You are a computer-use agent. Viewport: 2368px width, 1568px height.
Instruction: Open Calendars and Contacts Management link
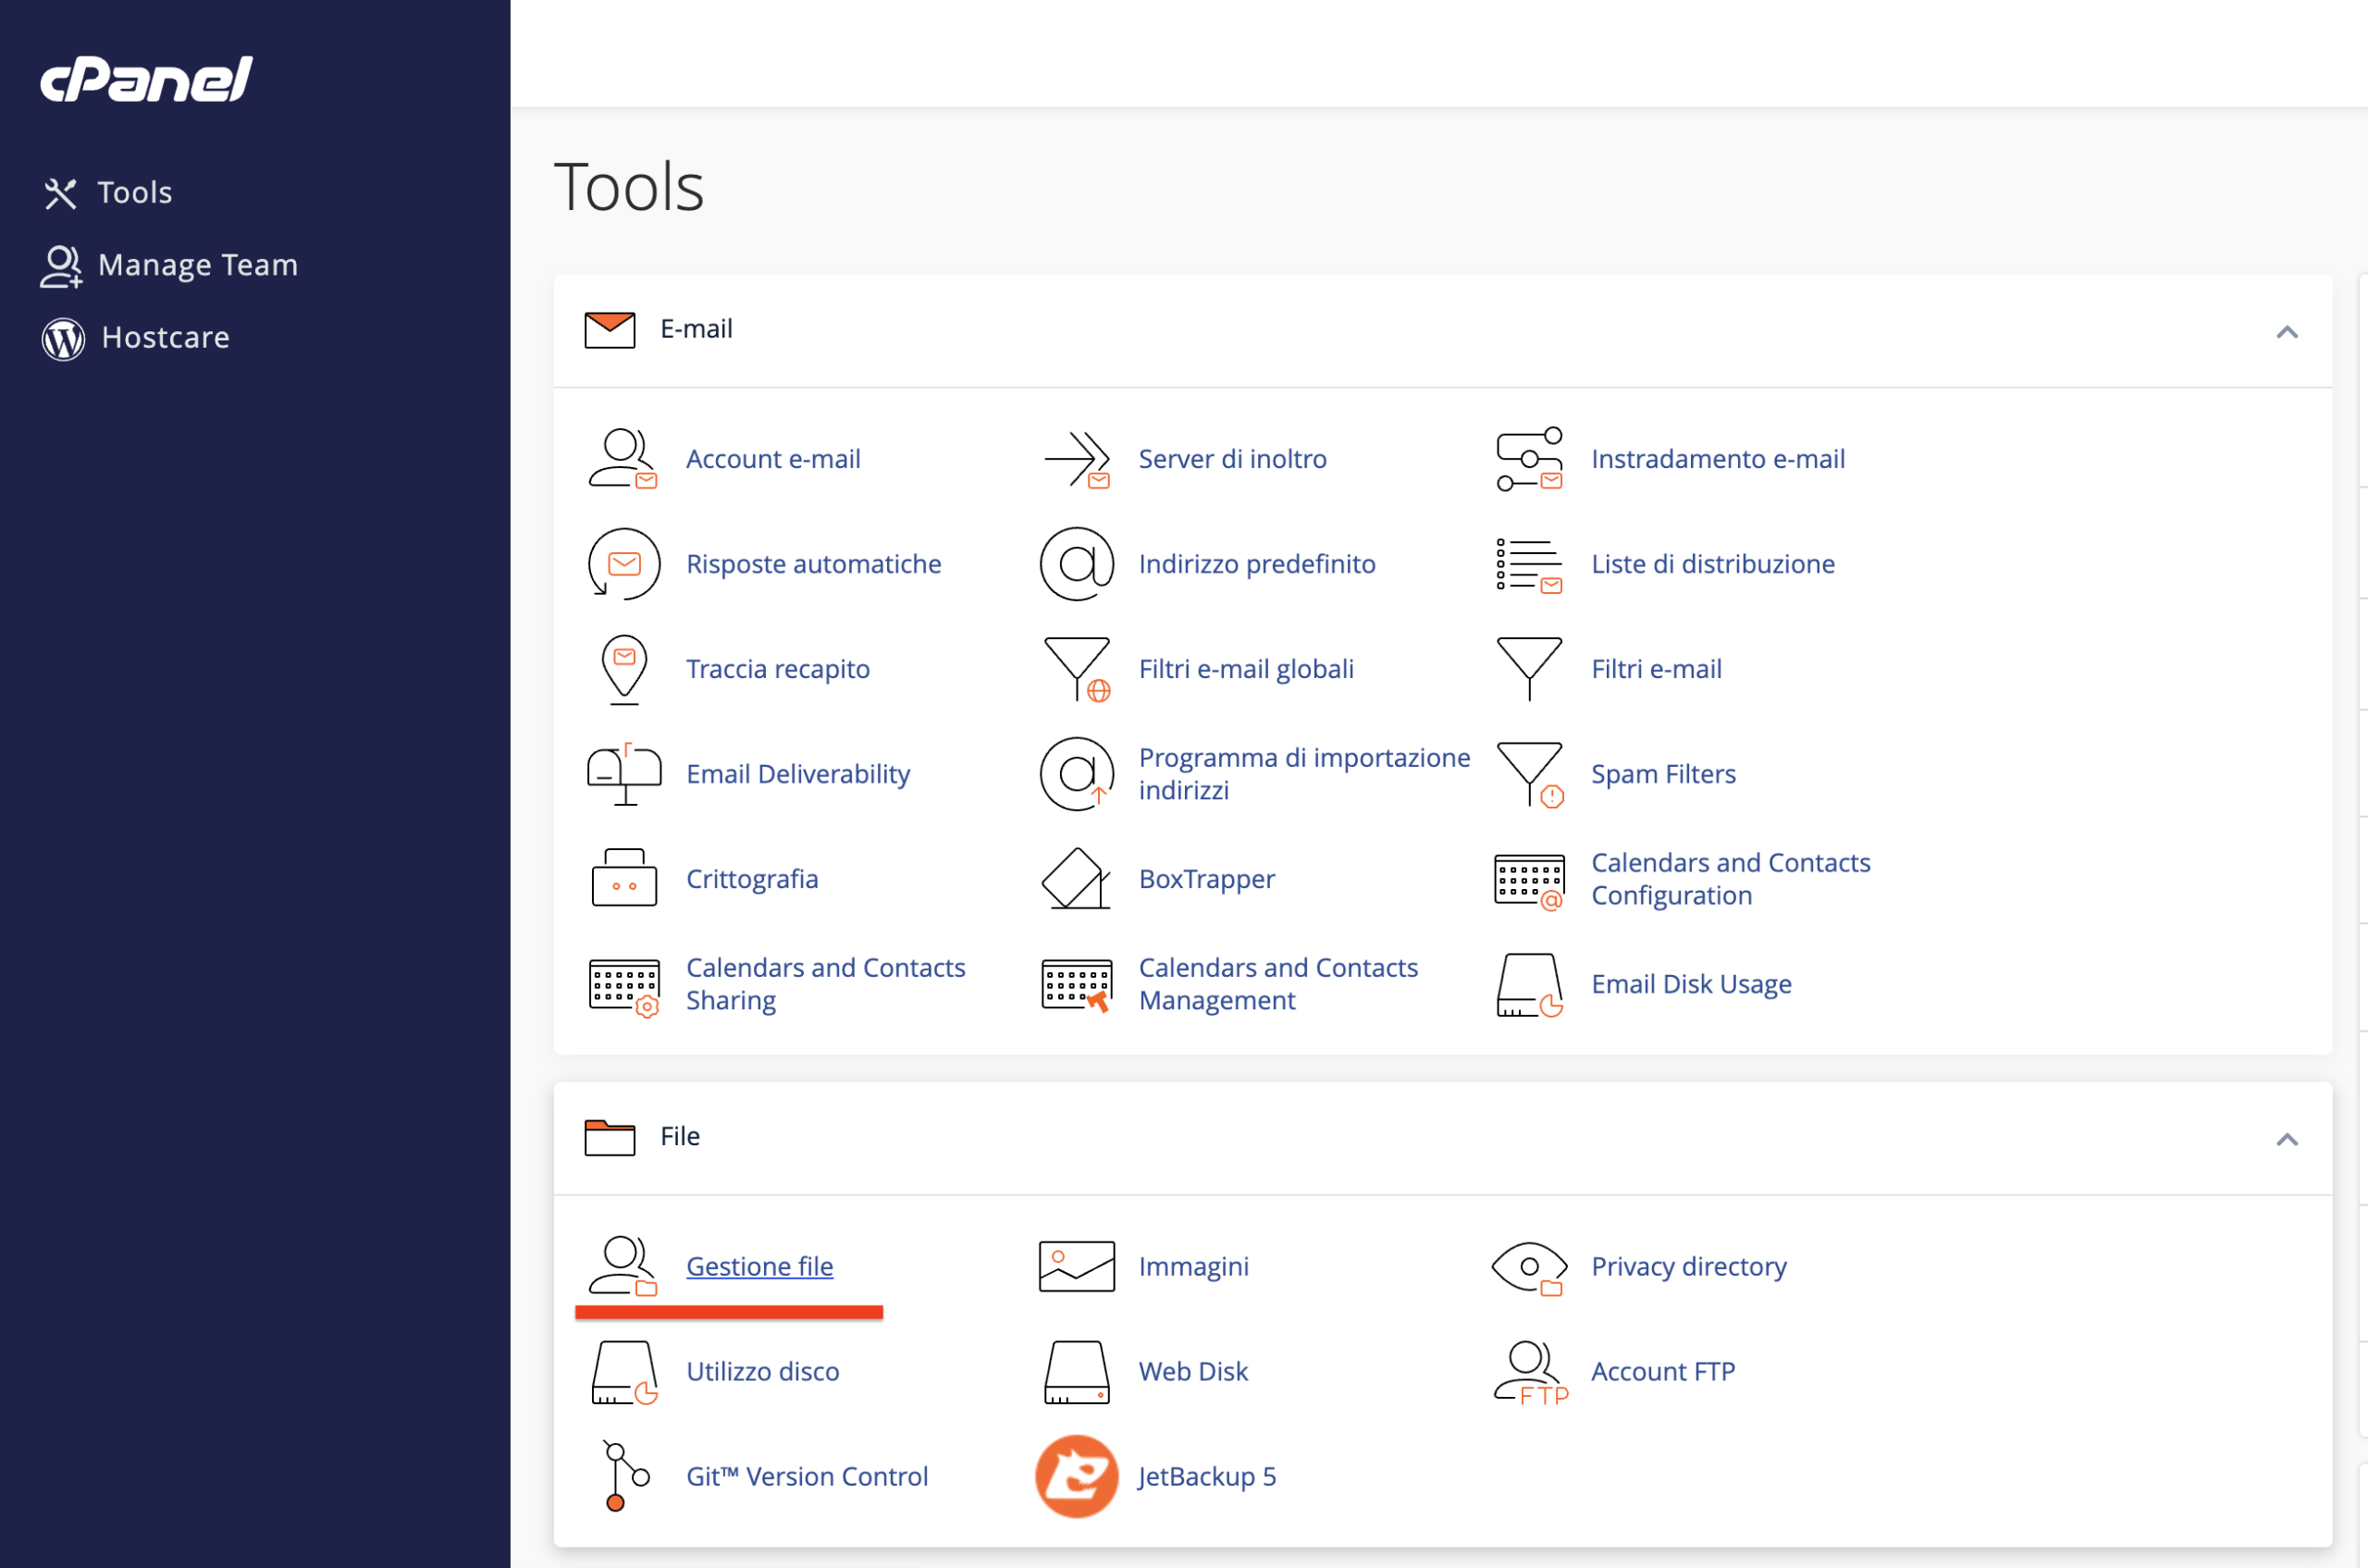(1278, 984)
